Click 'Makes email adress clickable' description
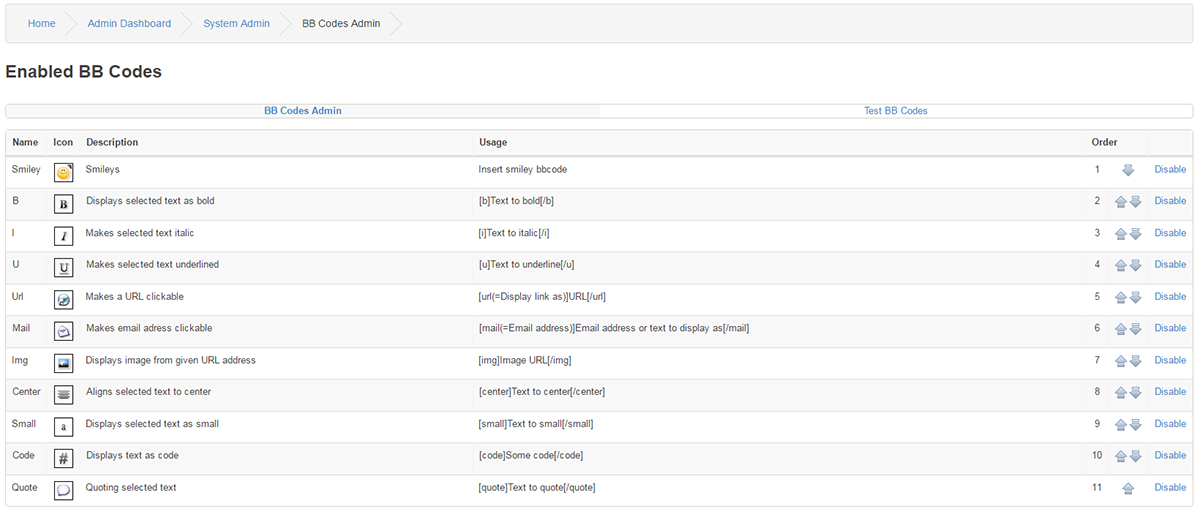 coord(149,328)
